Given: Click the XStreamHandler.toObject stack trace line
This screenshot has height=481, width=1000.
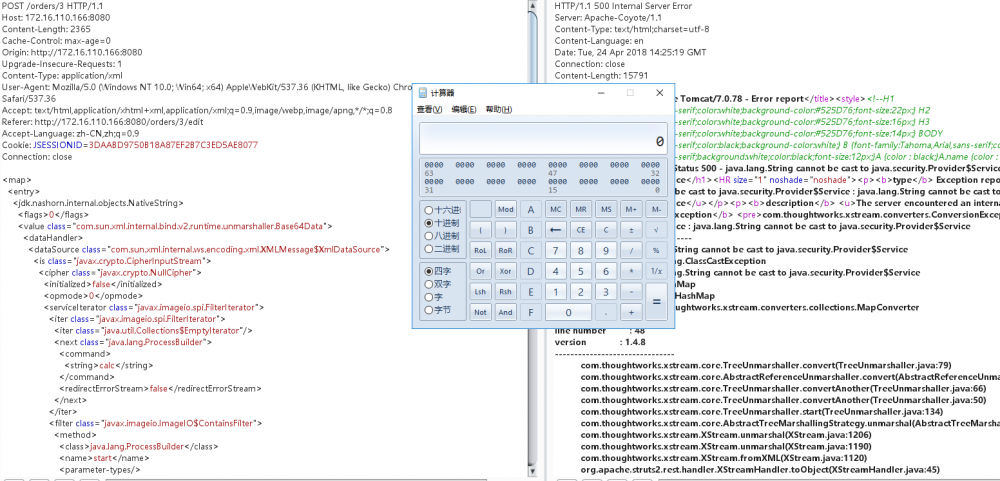Looking at the screenshot, I should tap(760, 470).
